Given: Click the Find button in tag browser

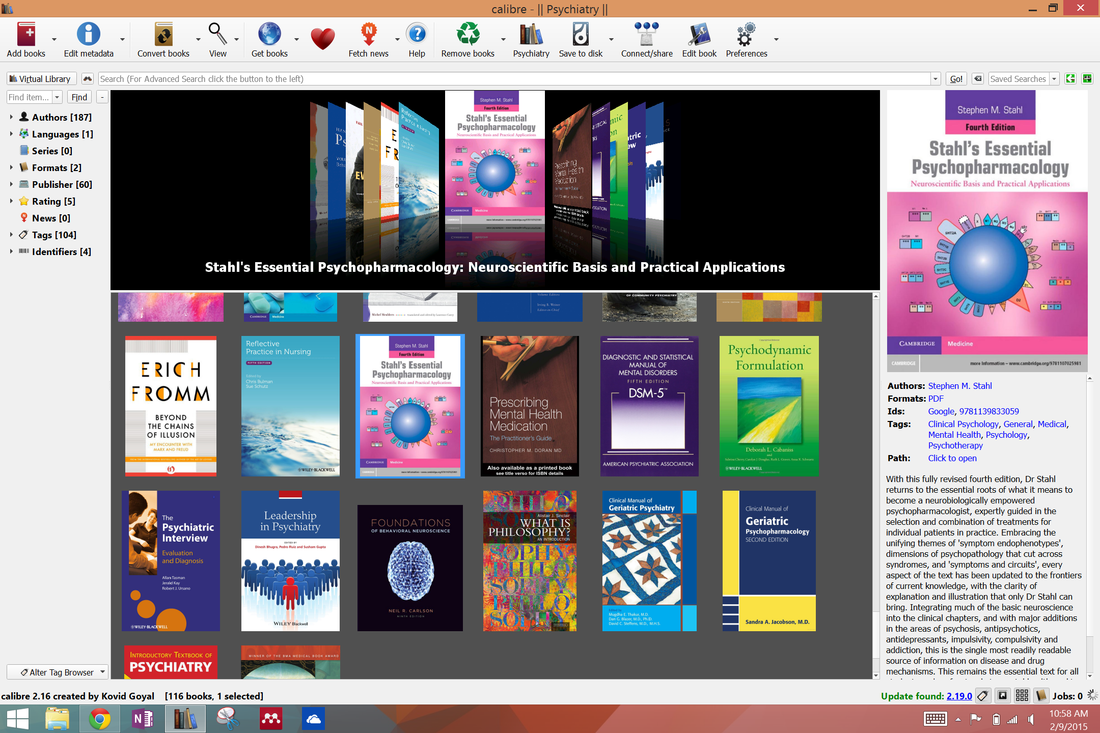Looking at the screenshot, I should (x=79, y=97).
